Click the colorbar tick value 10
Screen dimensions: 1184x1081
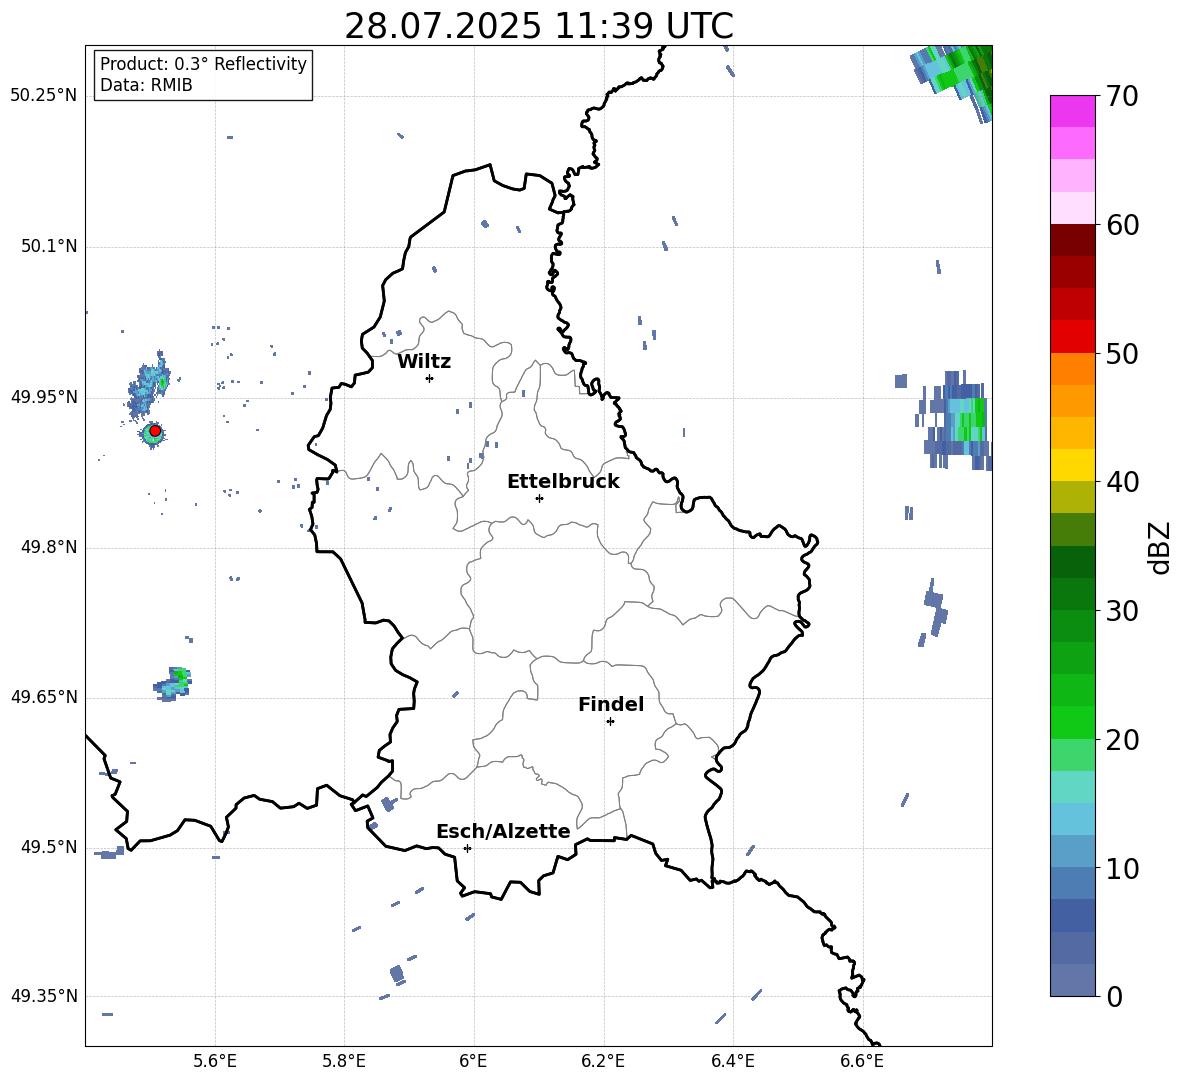(x=1122, y=868)
